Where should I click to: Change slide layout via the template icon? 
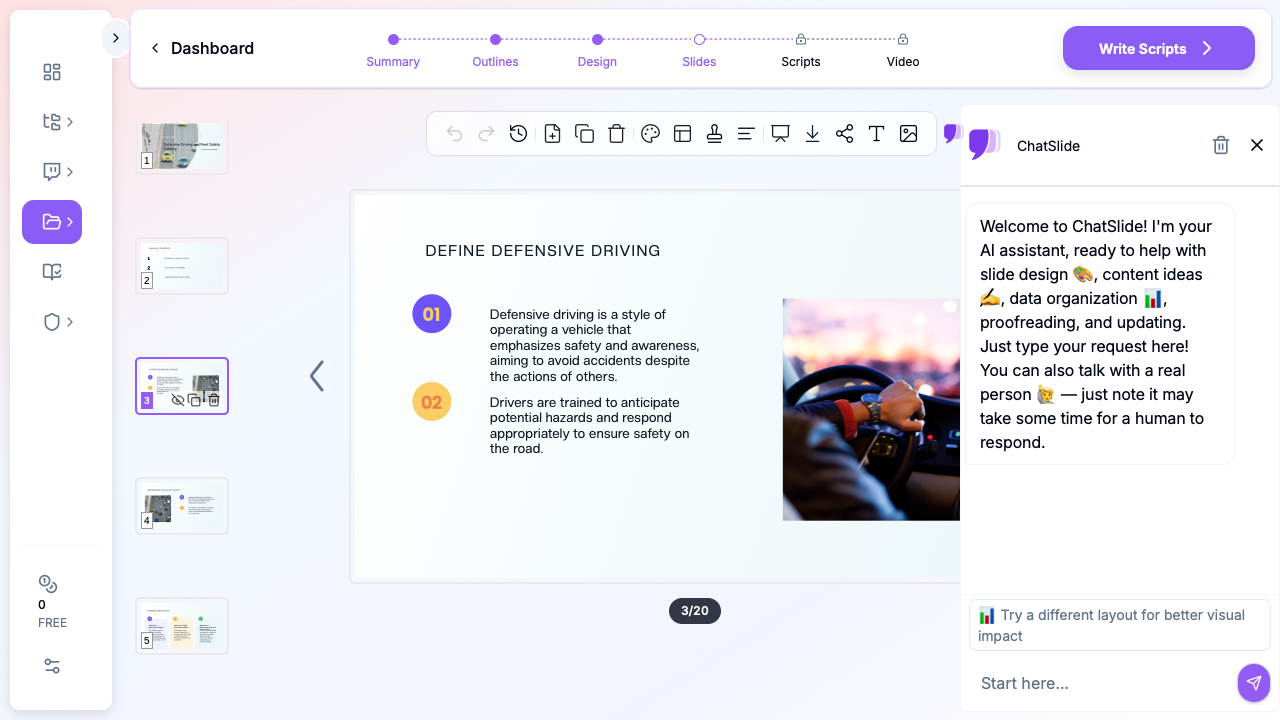pyautogui.click(x=683, y=134)
